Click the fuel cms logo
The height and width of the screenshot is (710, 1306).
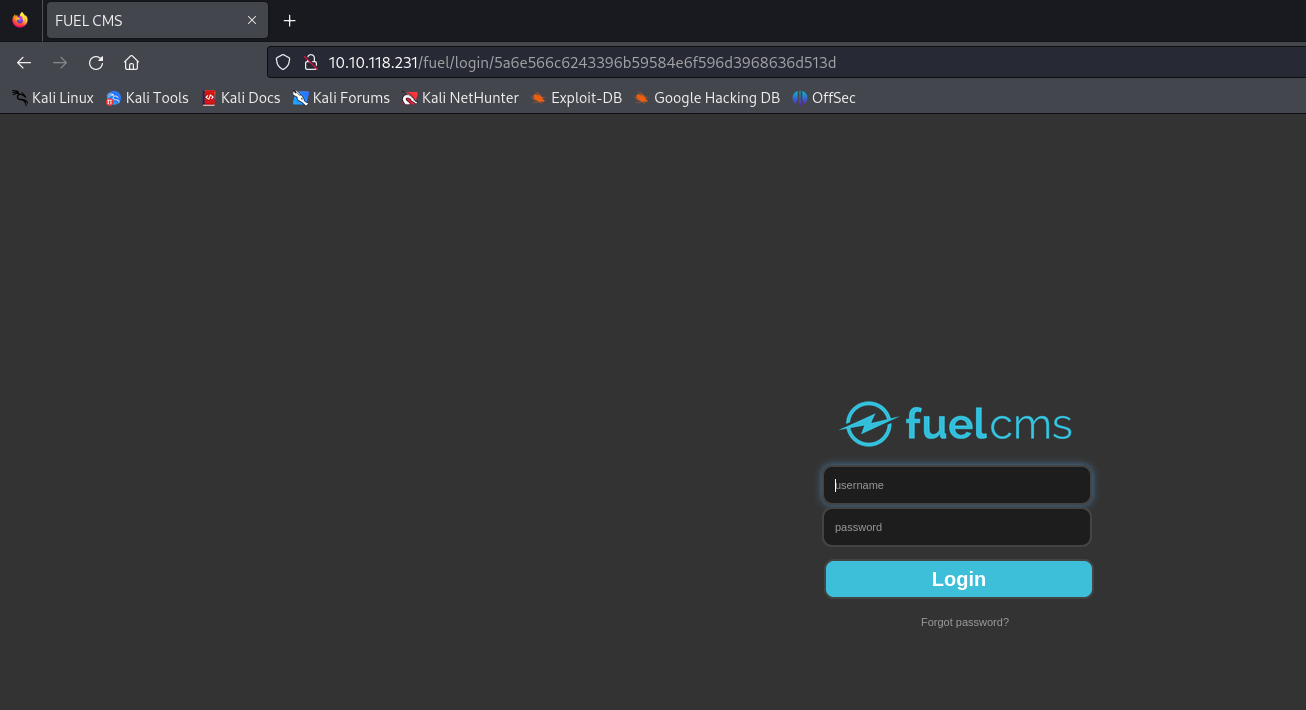[x=956, y=424]
